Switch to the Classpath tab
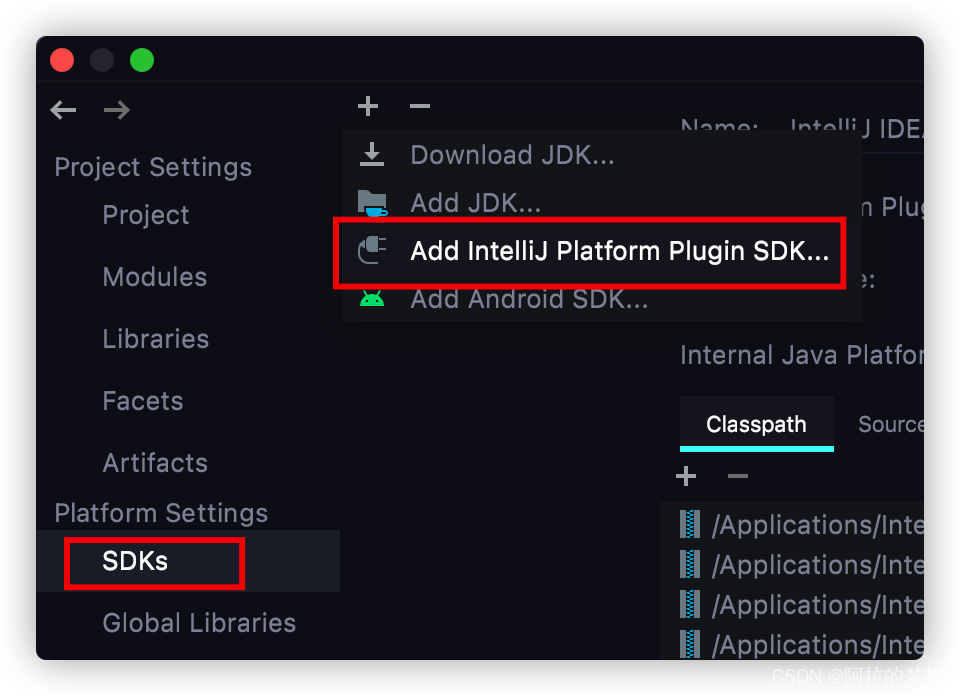 point(756,424)
